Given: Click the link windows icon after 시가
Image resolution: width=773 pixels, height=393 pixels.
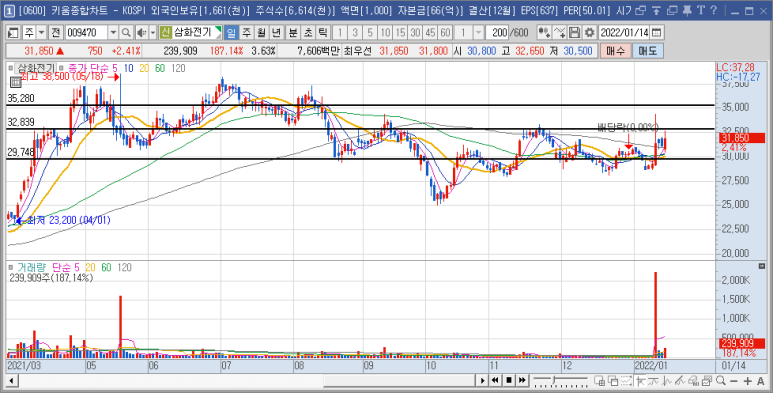Looking at the screenshot, I should click(x=640, y=10).
